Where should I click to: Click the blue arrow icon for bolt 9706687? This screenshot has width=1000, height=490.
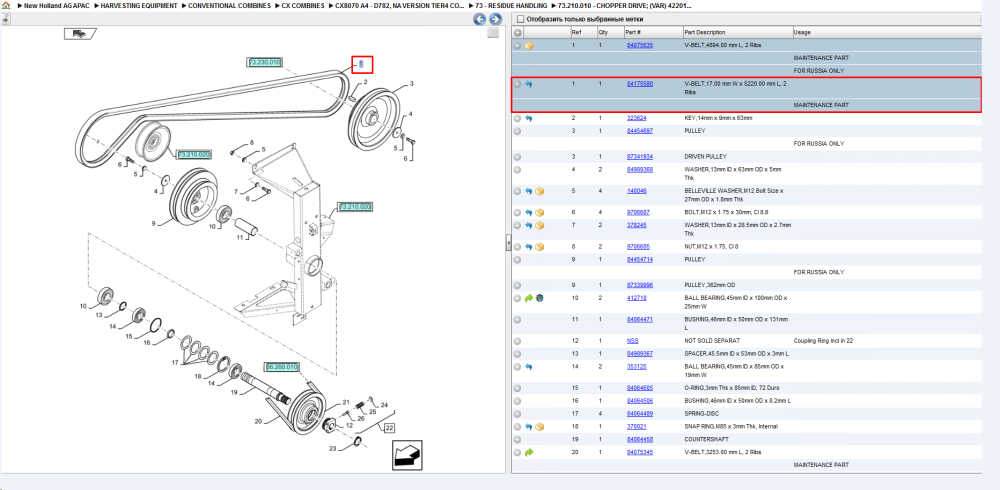(x=529, y=212)
